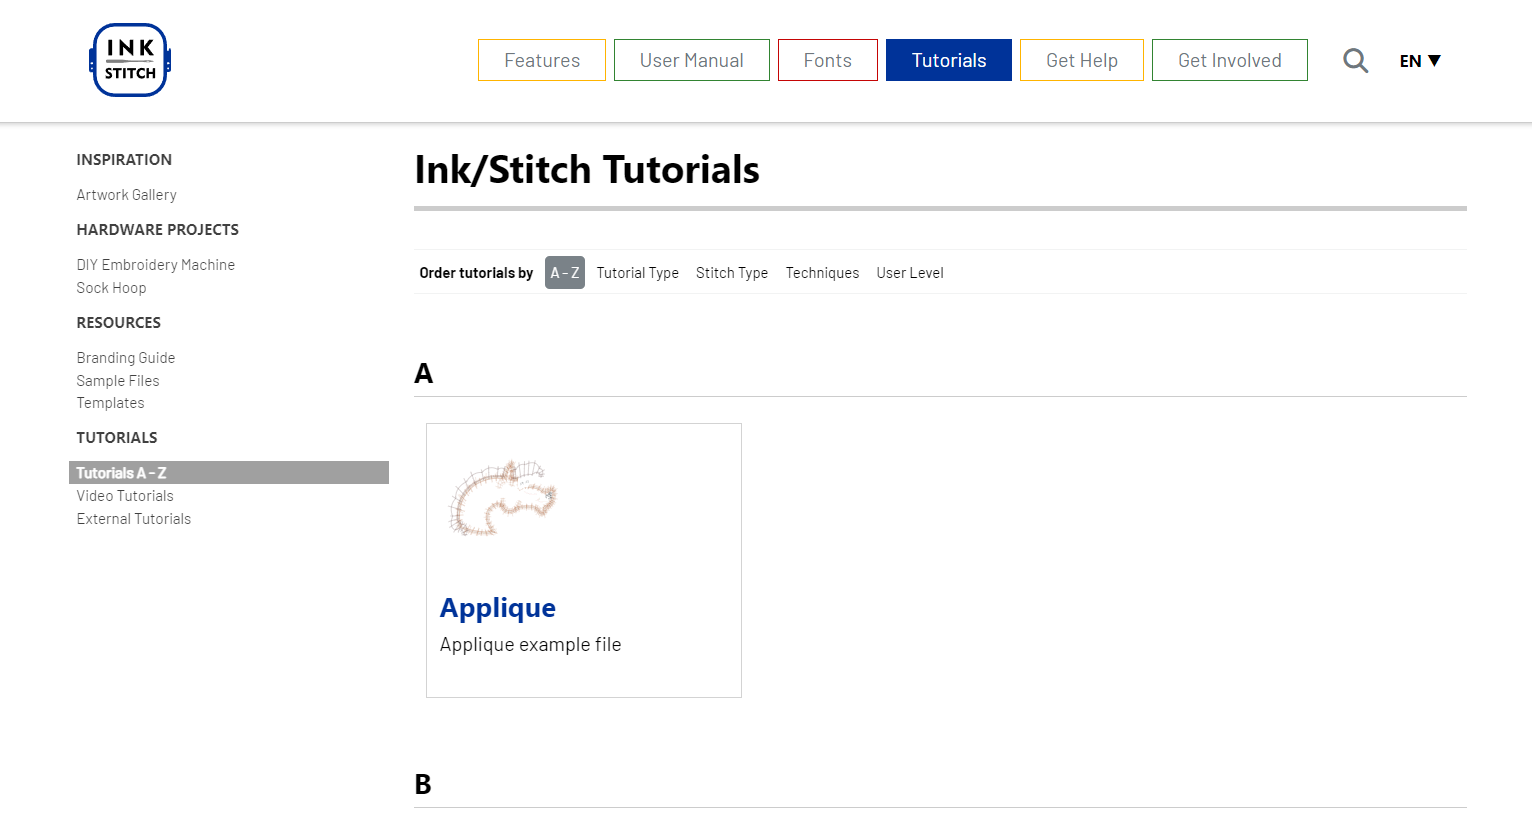This screenshot has height=818, width=1532.
Task: Click the Applique tutorial thumbnail image
Action: (x=503, y=498)
